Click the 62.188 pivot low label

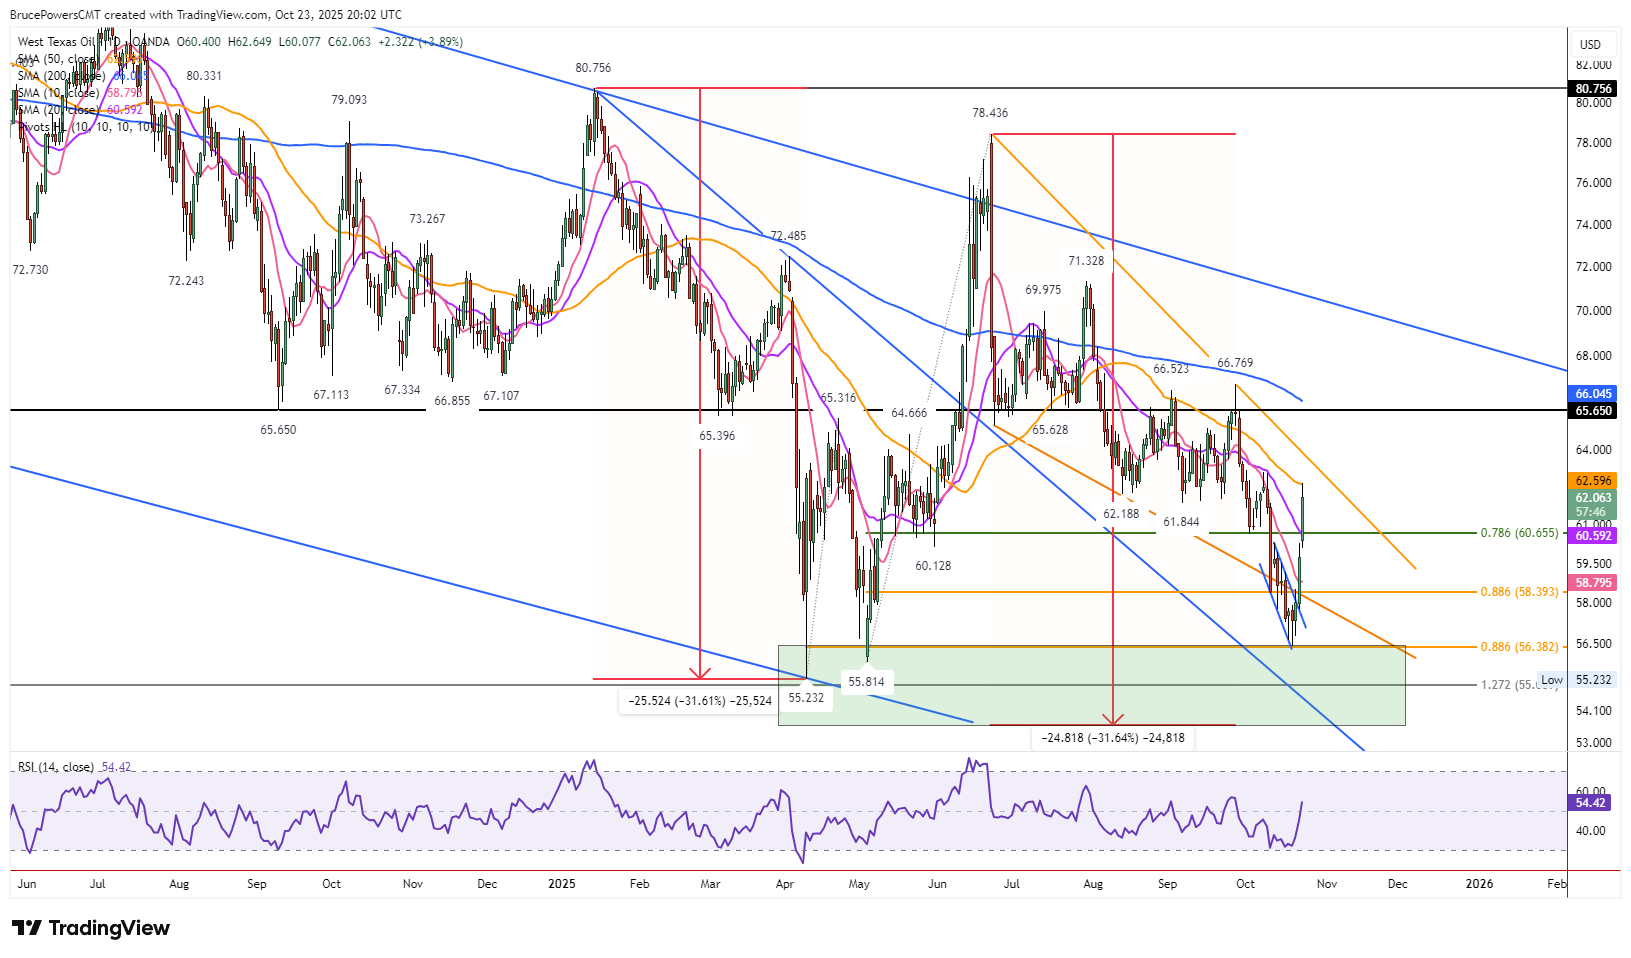[1121, 514]
